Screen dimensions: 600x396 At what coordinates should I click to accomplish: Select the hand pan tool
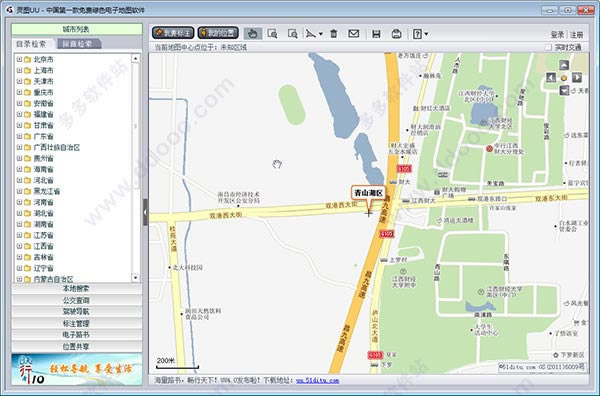[x=252, y=34]
